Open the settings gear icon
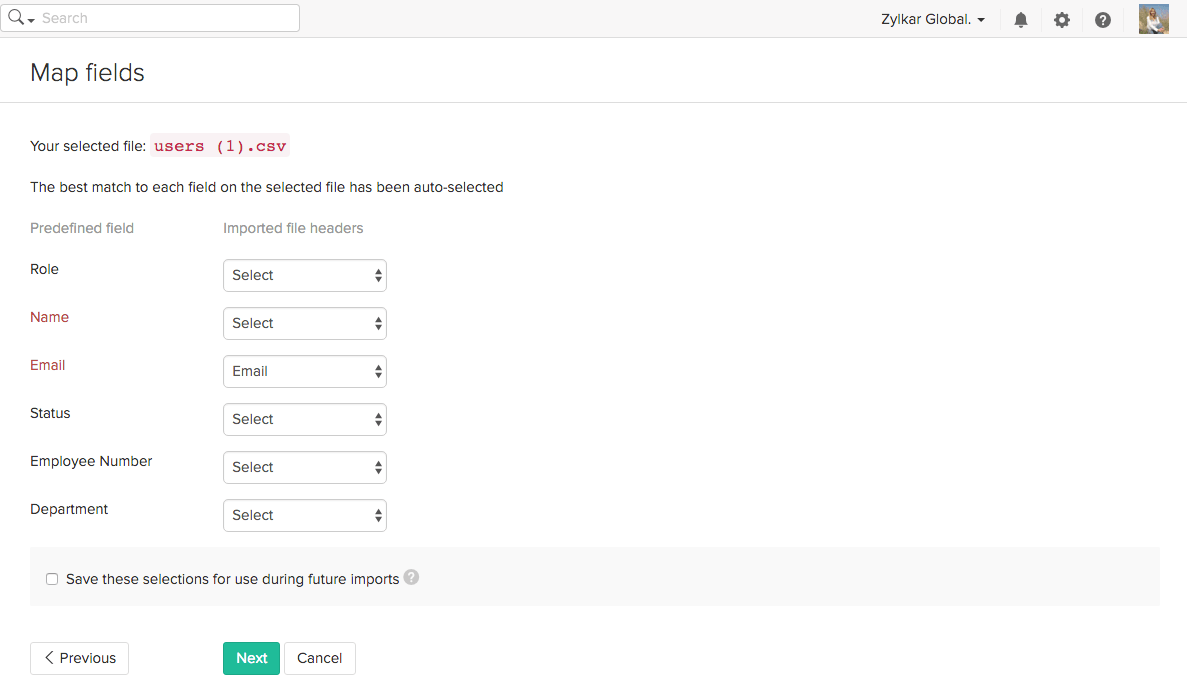1187x695 pixels. tap(1061, 19)
